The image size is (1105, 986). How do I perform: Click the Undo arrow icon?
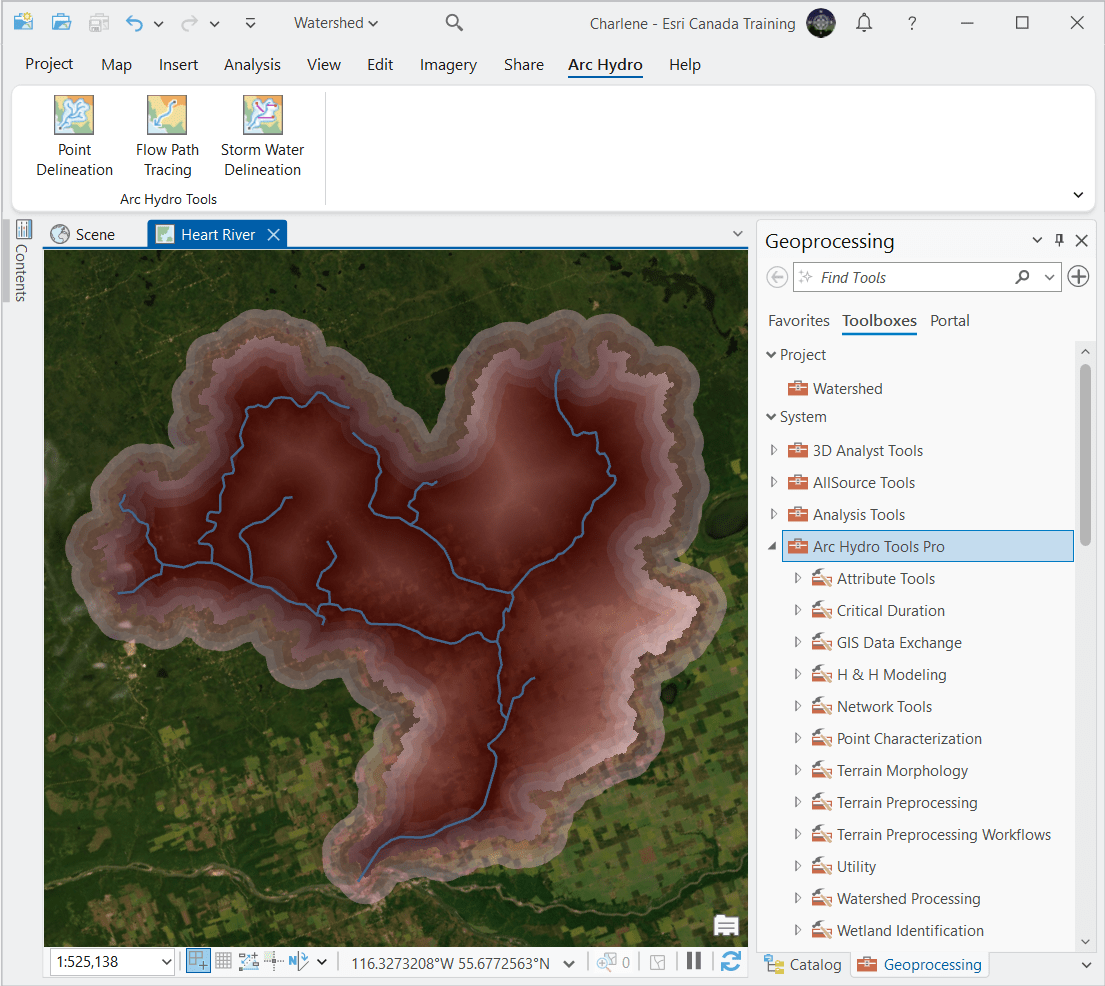[x=135, y=23]
